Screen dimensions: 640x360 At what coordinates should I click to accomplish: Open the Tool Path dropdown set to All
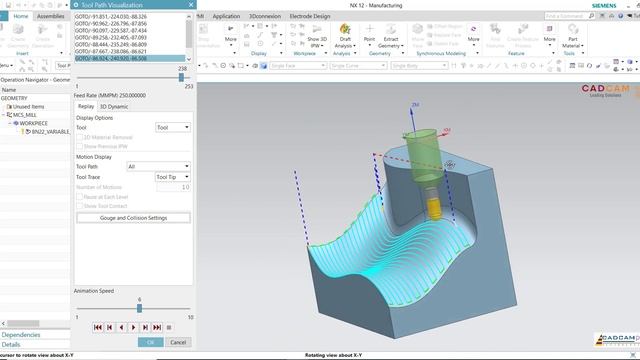point(158,167)
